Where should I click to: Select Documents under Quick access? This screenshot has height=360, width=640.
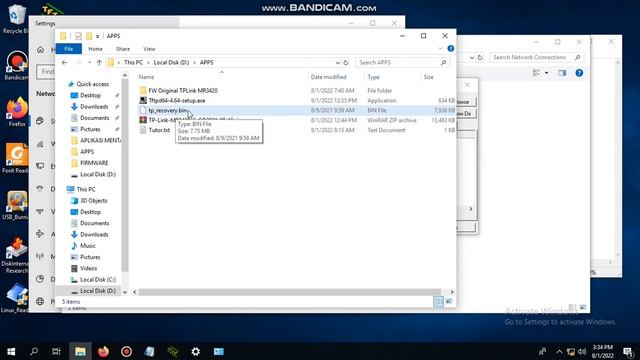pos(94,118)
